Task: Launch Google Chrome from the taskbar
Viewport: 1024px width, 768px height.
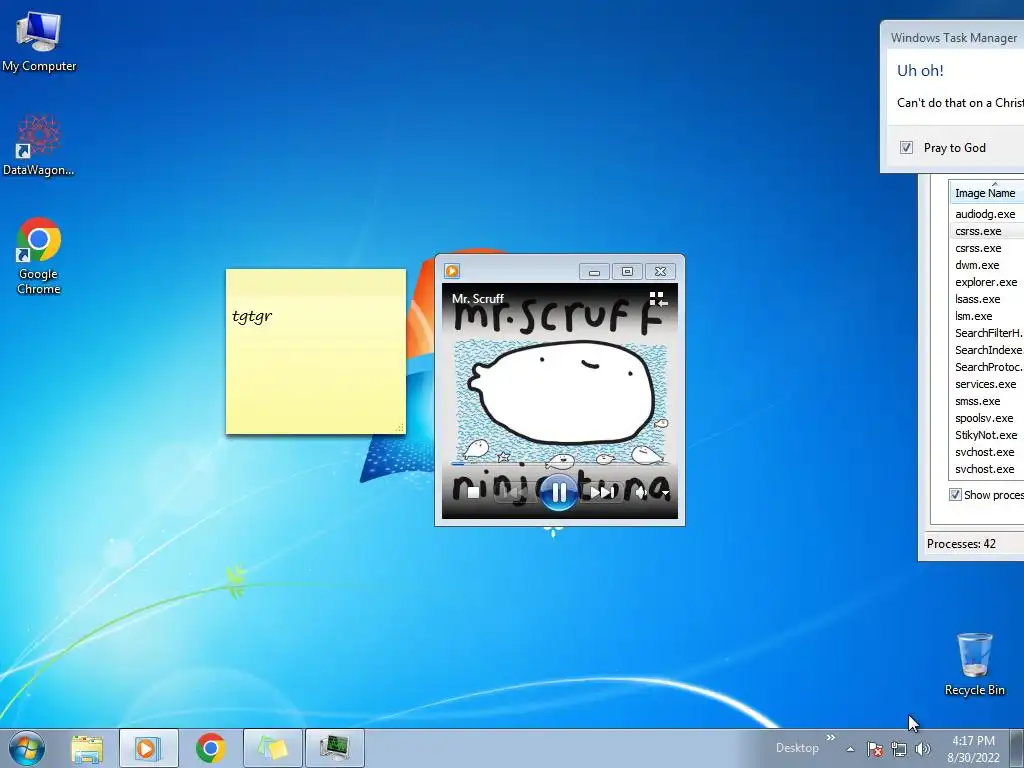Action: point(210,748)
